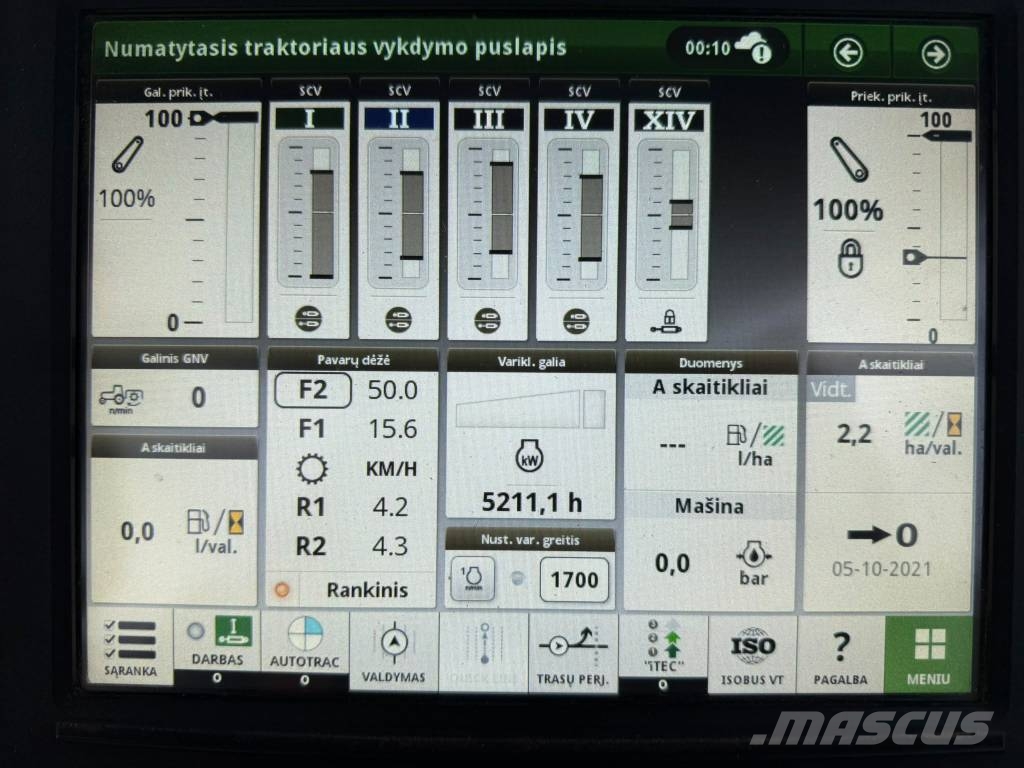This screenshot has width=1024, height=768.
Task: Select the SCV III label
Action: click(488, 120)
